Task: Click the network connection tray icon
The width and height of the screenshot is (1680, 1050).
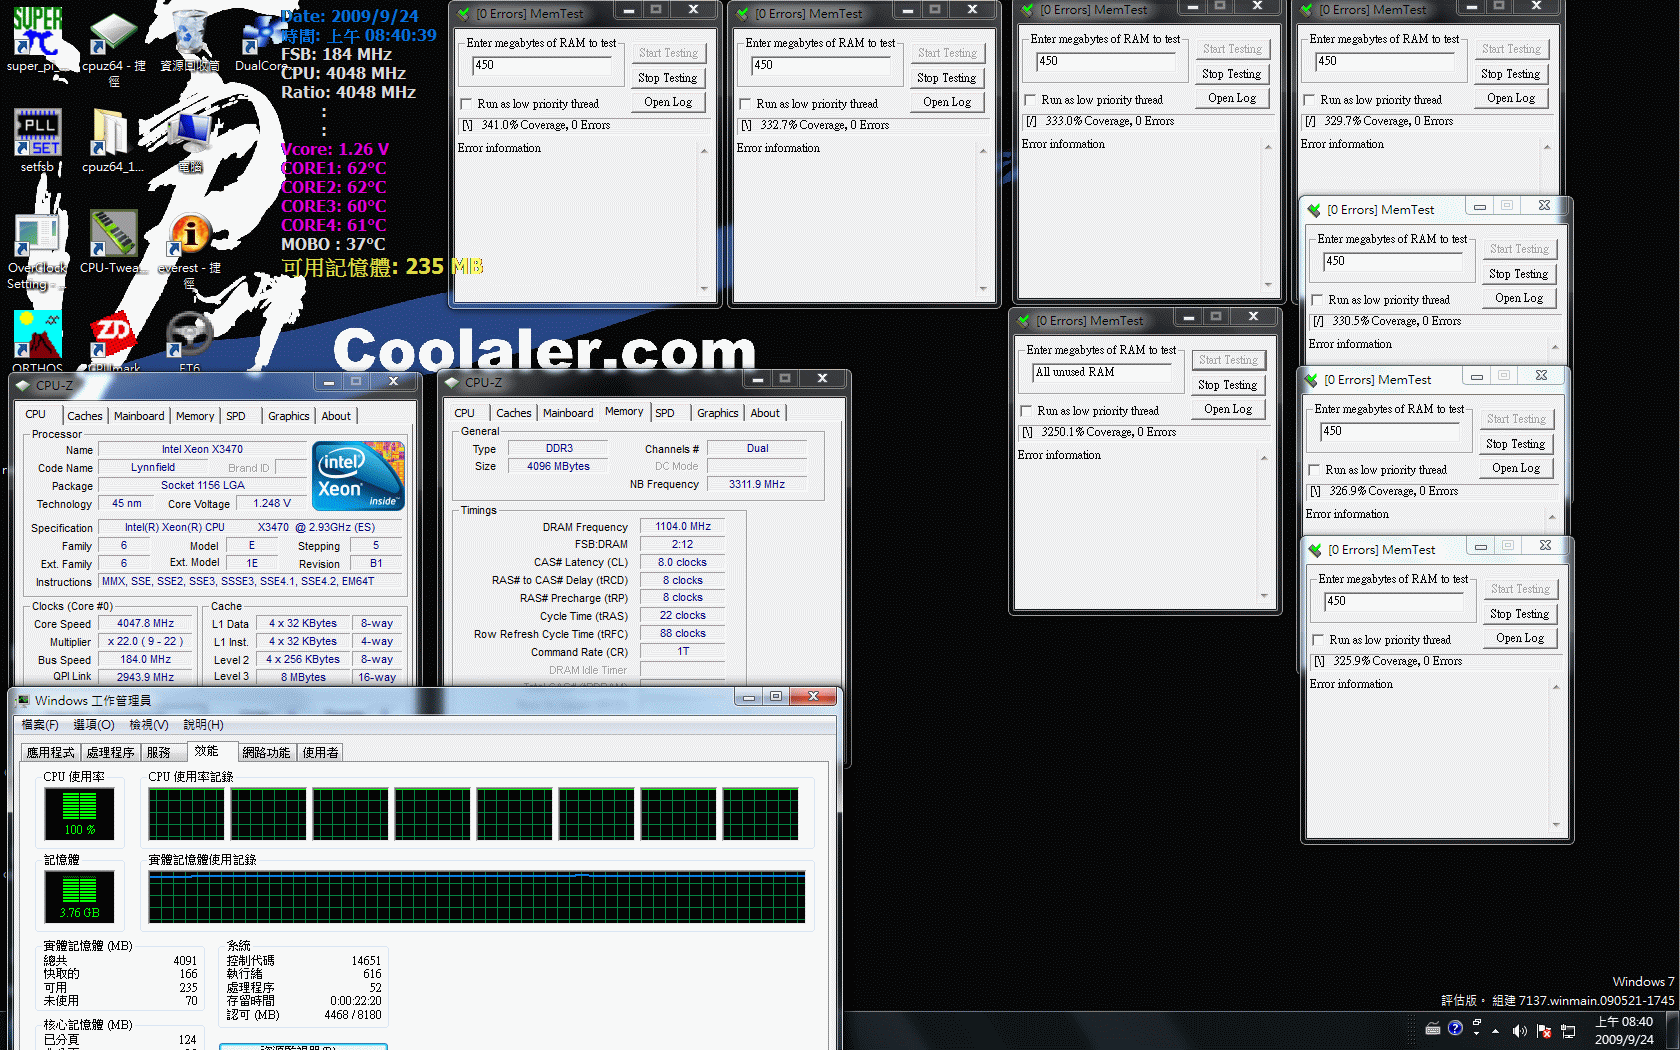Action: (1567, 1030)
